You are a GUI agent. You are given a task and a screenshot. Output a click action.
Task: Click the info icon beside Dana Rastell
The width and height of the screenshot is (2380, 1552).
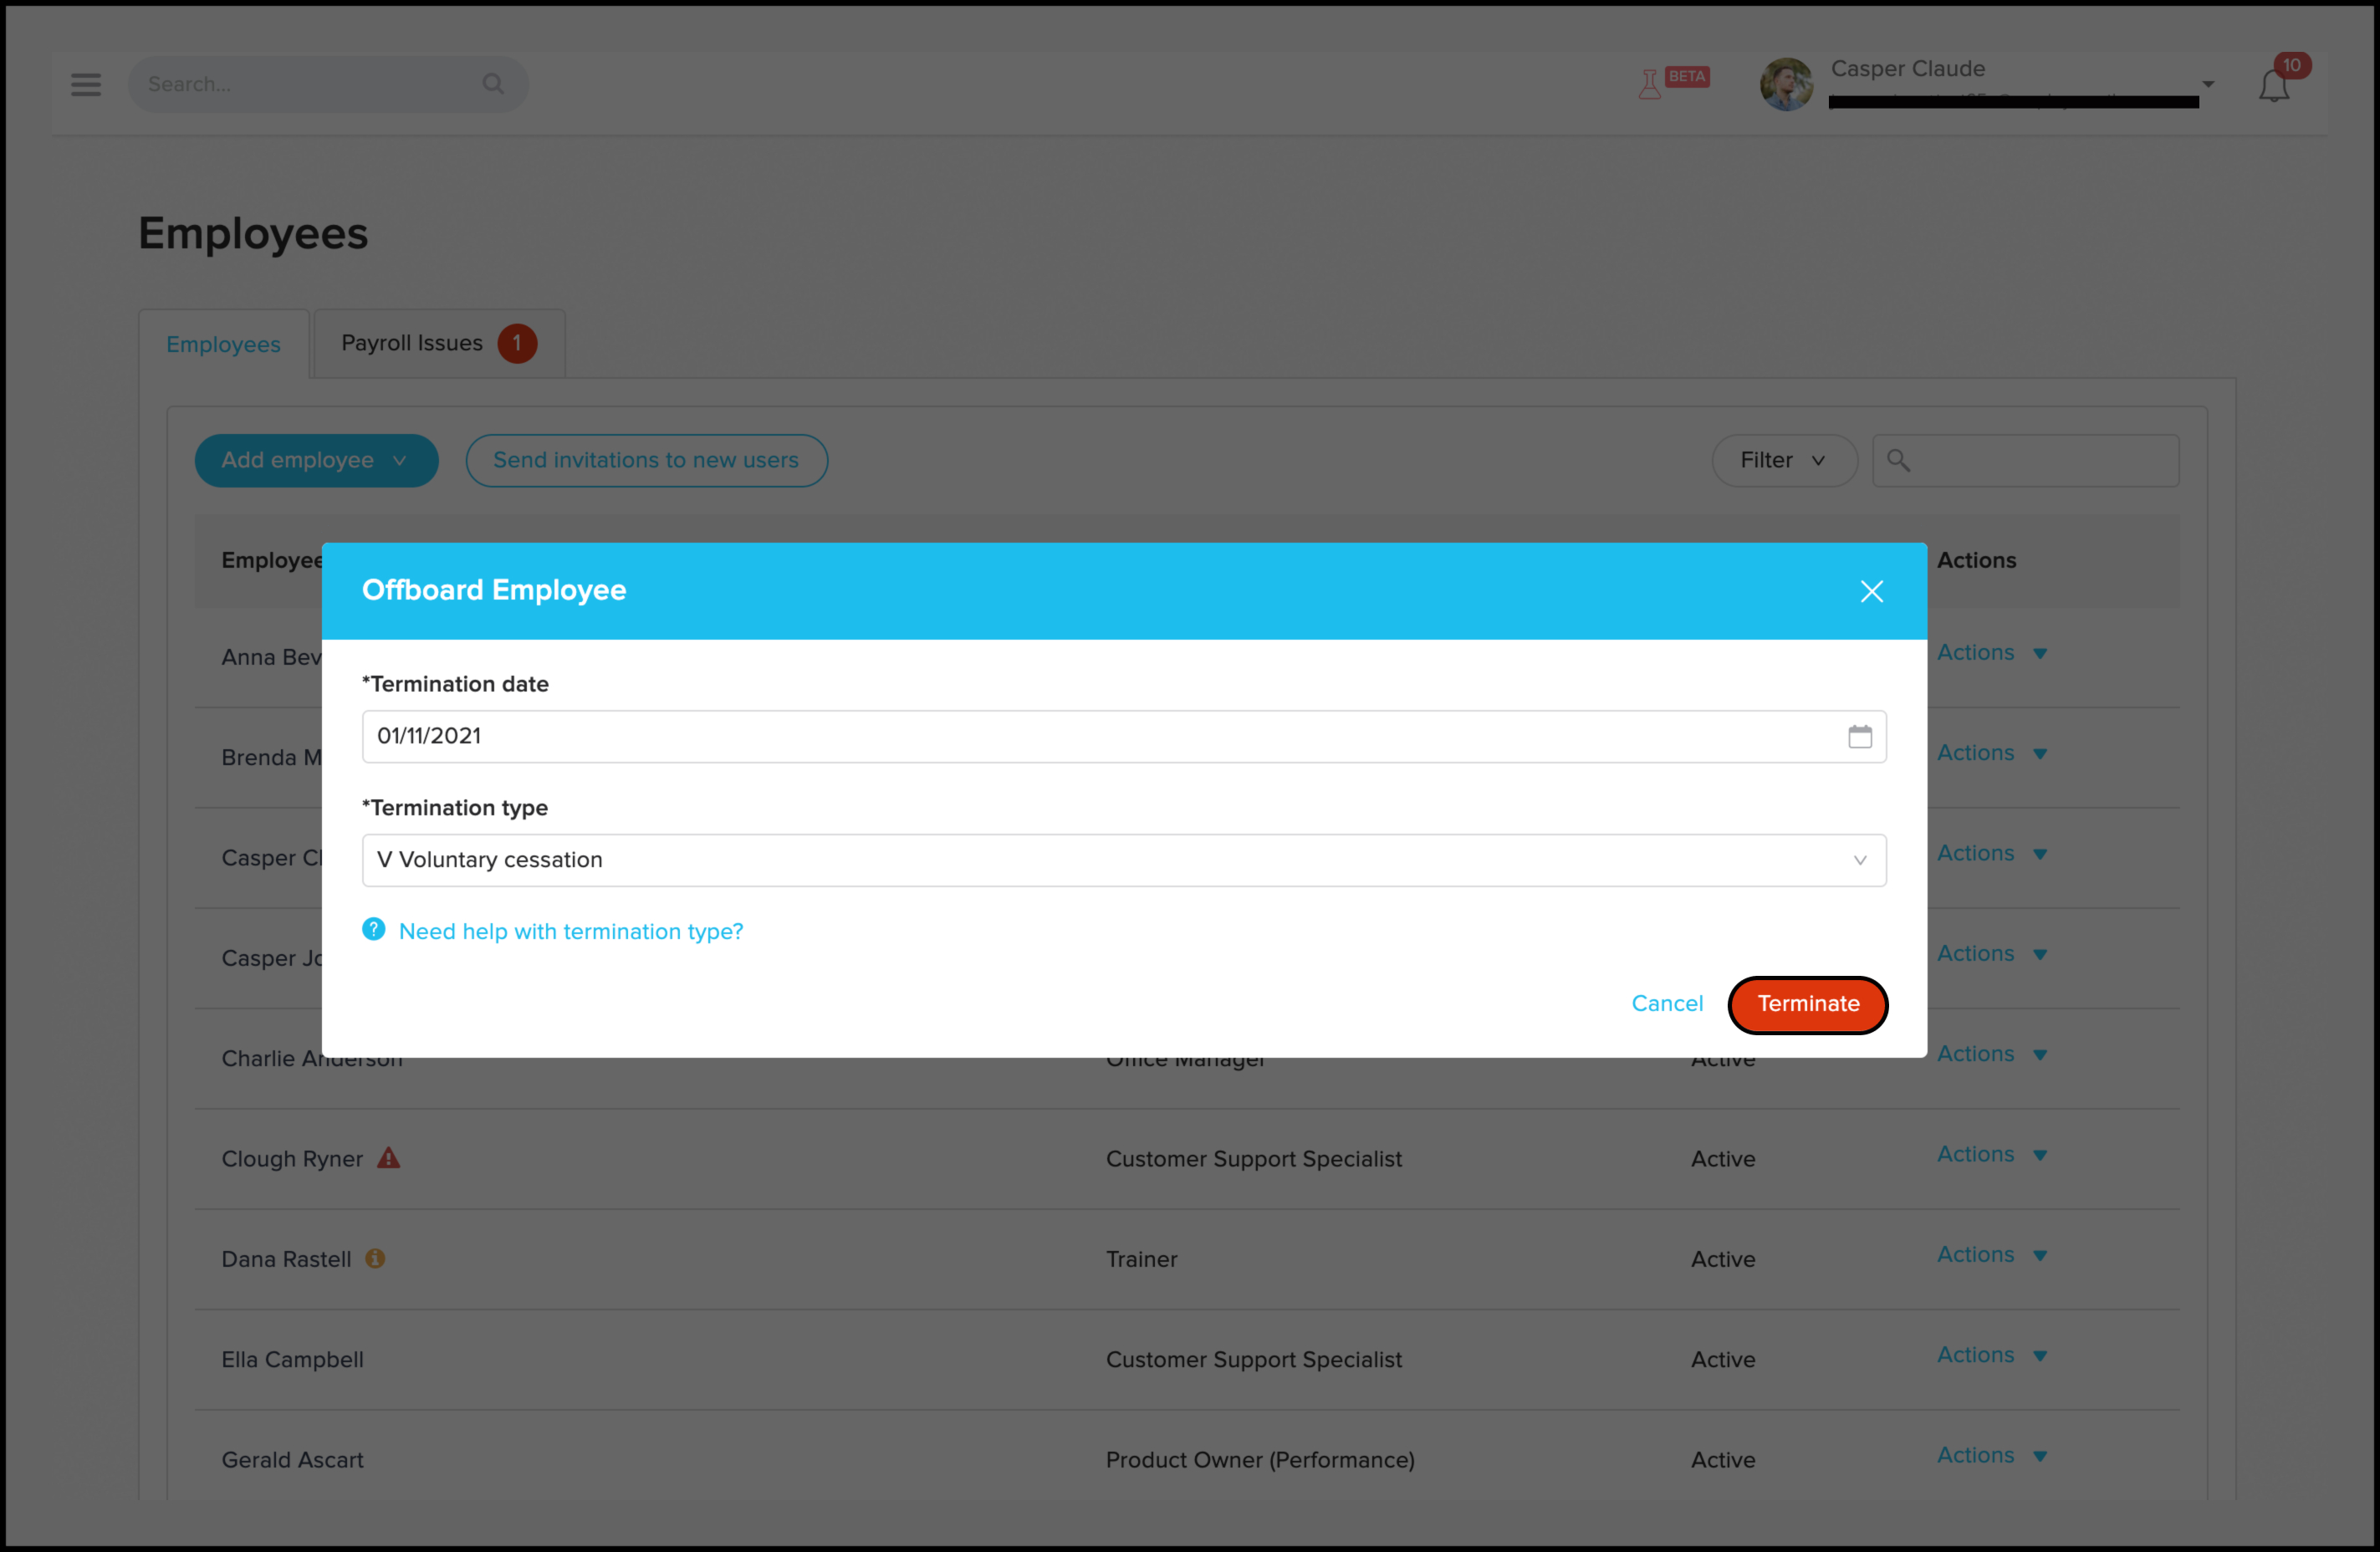[x=376, y=1258]
